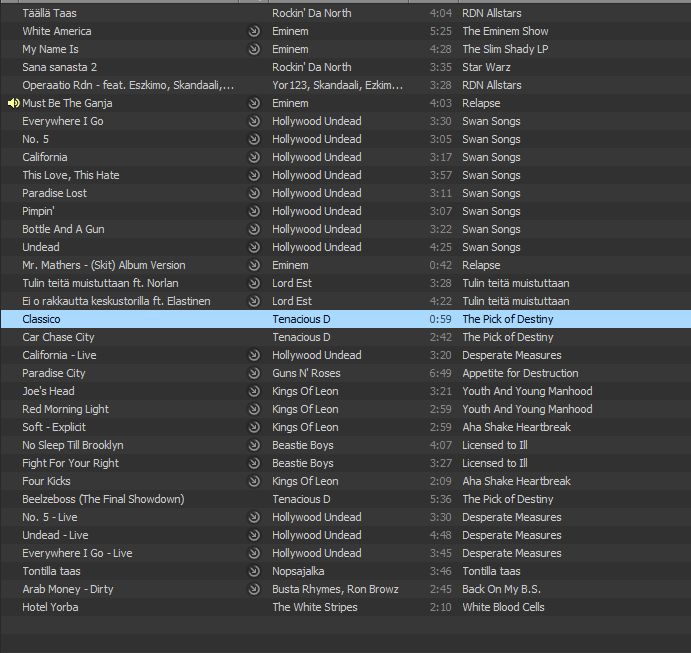Click the swirl icon on Tulin teitä muistuttaan ft. Norlan row
Viewport: 691px width, 653px height.
tap(254, 283)
